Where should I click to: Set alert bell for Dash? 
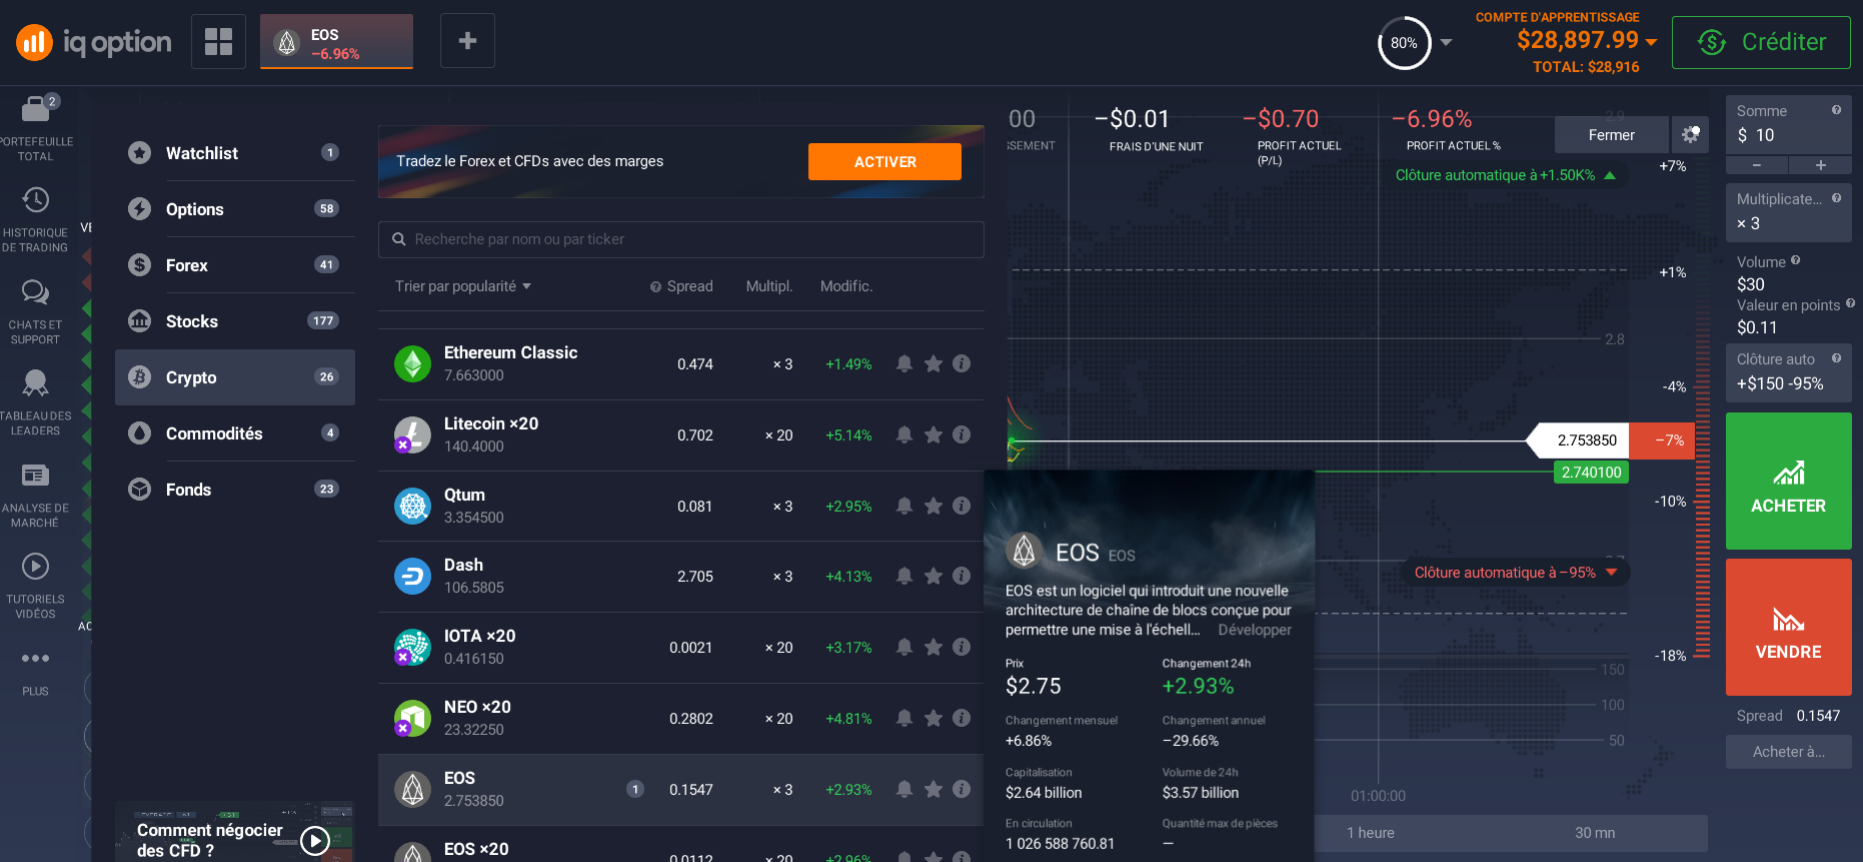click(x=904, y=576)
